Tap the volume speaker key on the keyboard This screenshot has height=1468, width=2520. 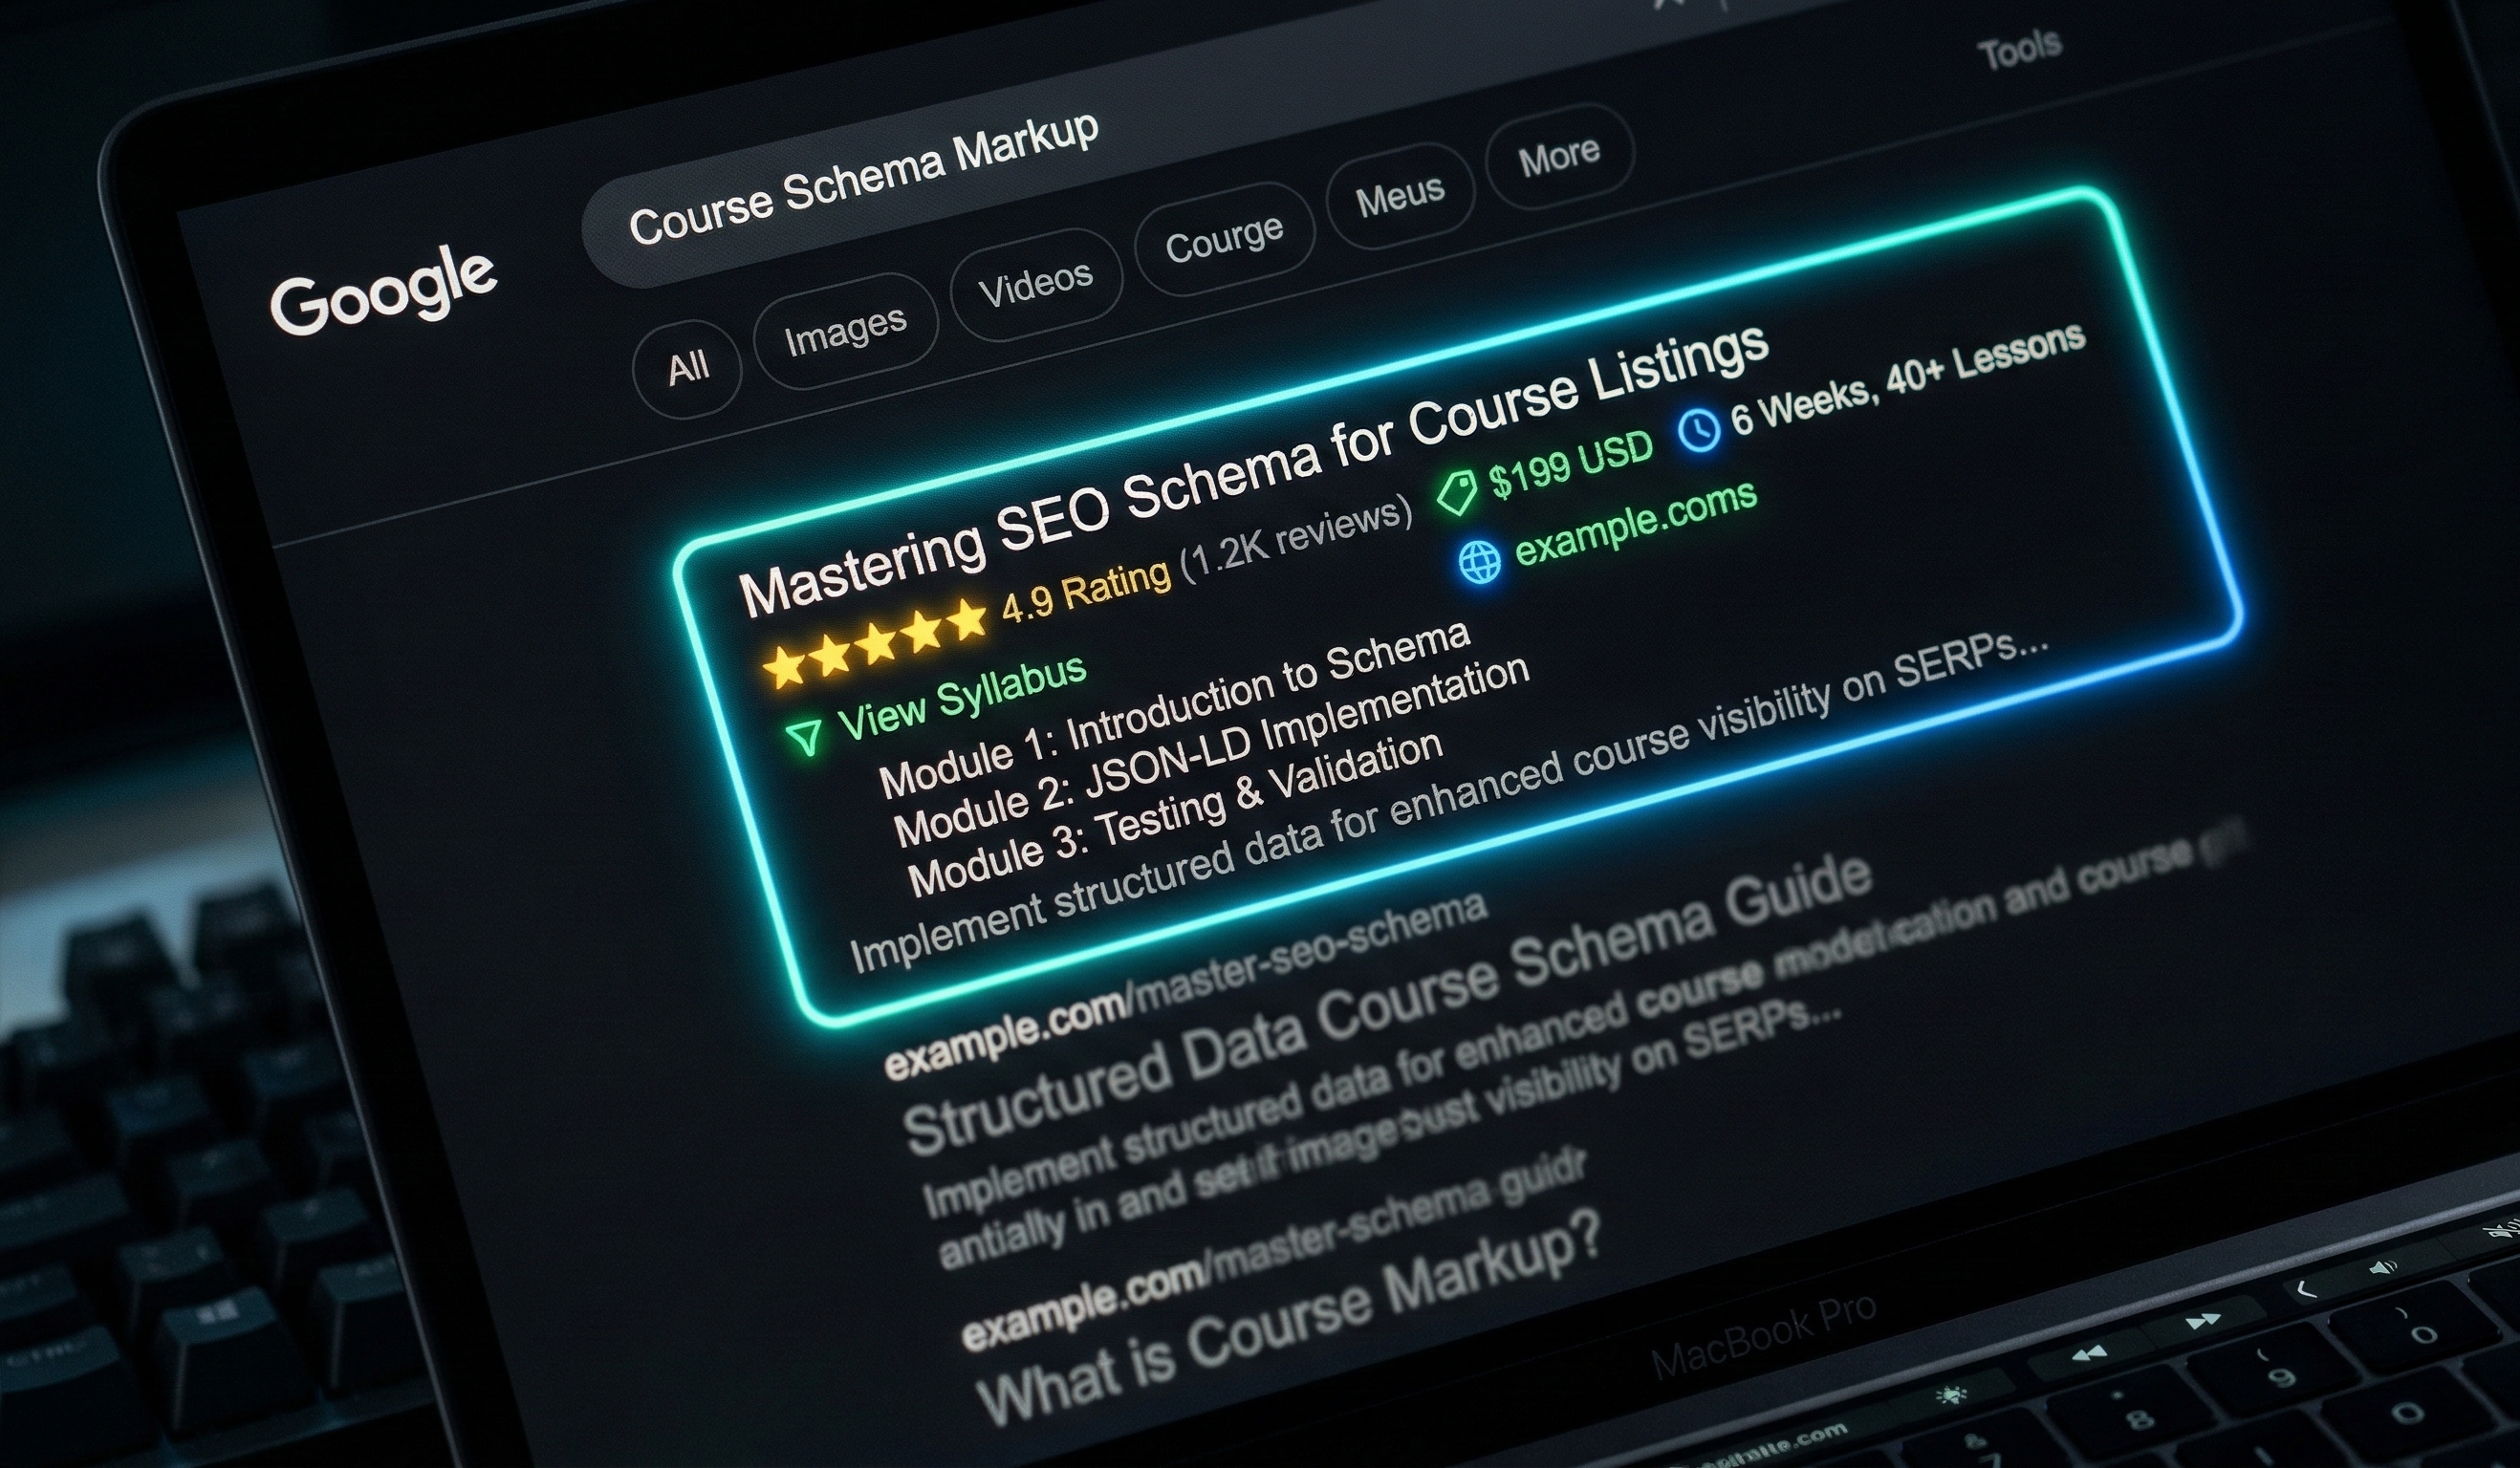pos(2383,1268)
